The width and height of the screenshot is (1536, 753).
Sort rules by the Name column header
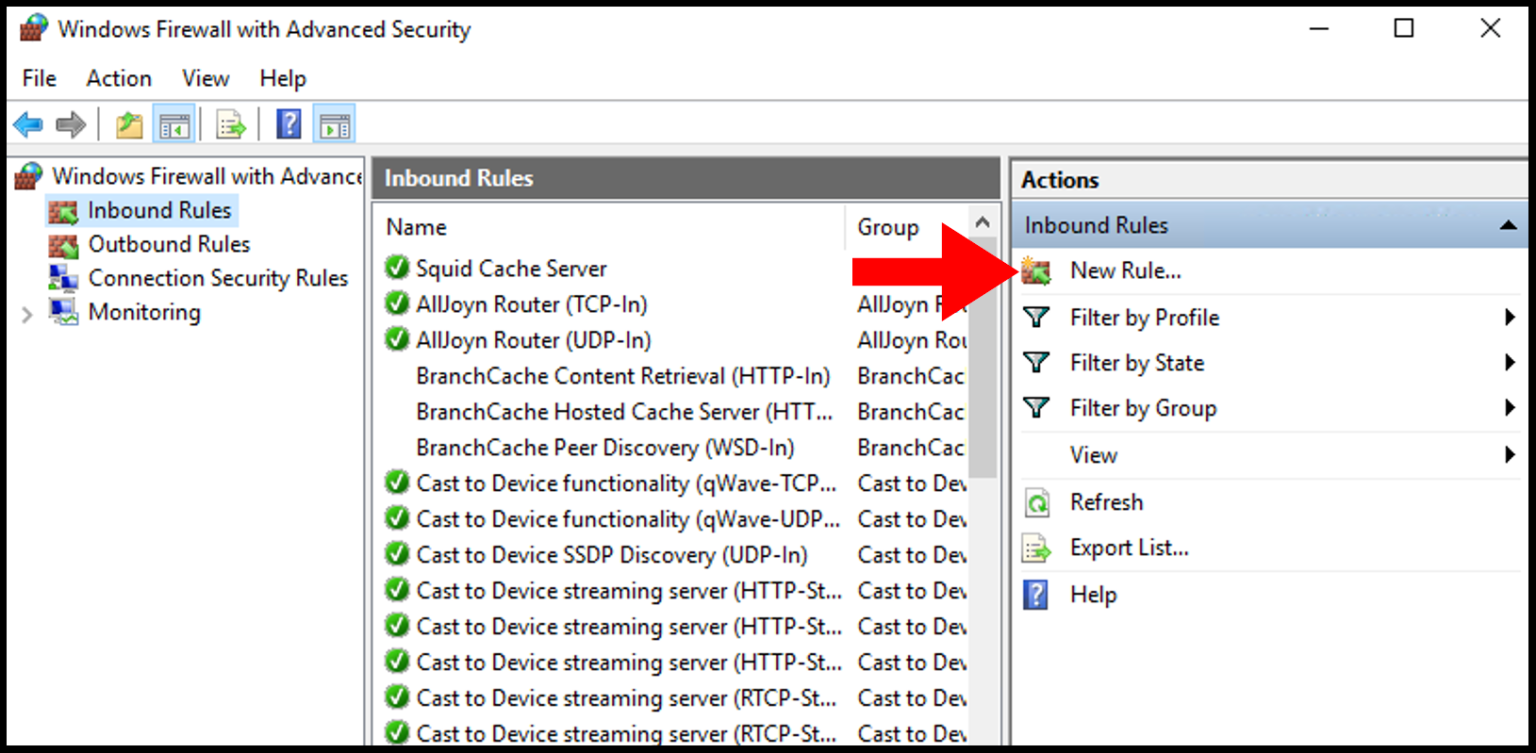(x=420, y=227)
